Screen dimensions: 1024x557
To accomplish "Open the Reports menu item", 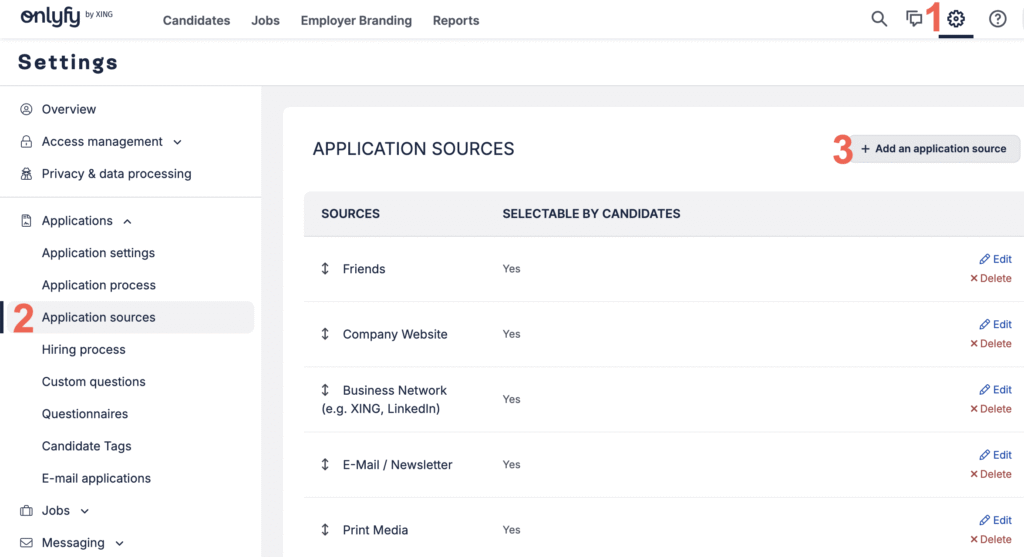I will [456, 20].
